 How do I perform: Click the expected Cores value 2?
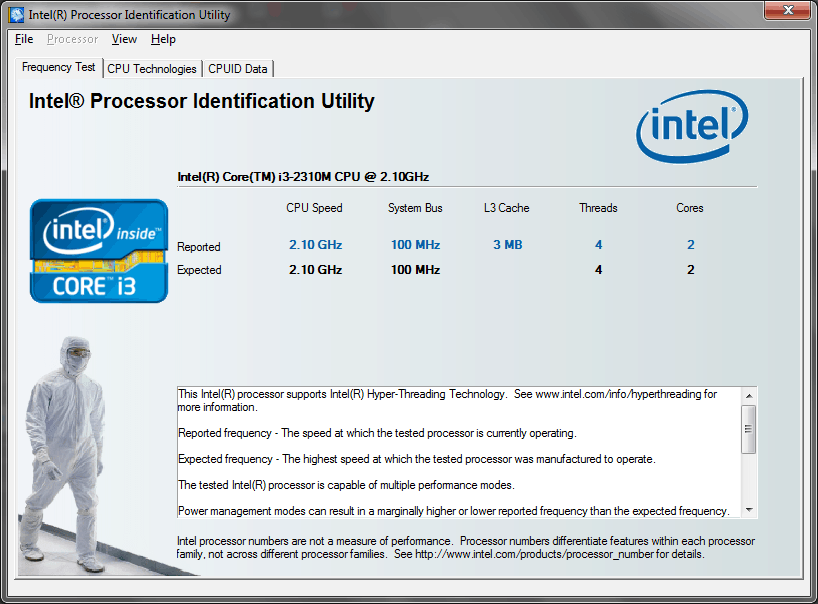pyautogui.click(x=691, y=270)
